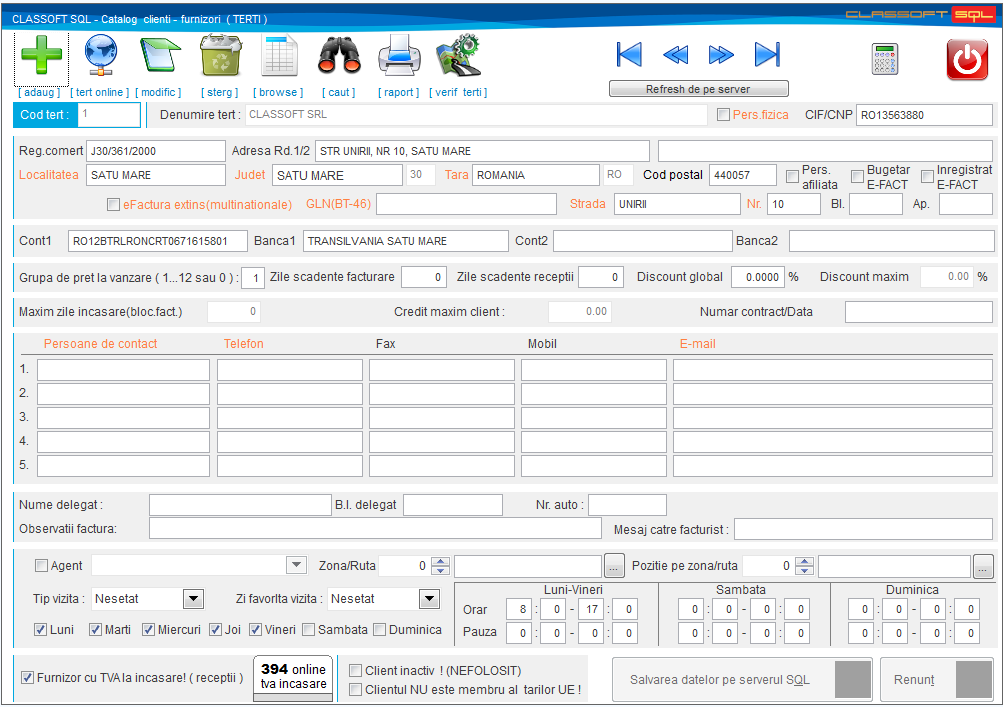1003x707 pixels.
Task: Click the Zona/Ruta ellipsis browse button
Action: click(x=614, y=566)
